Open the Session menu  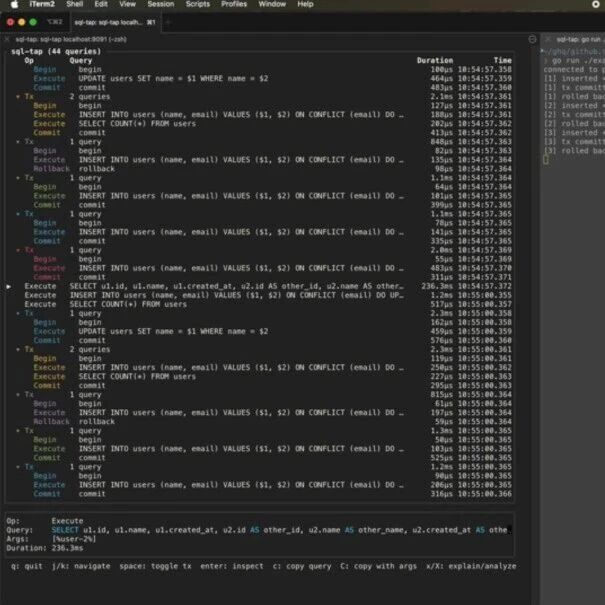pos(161,4)
